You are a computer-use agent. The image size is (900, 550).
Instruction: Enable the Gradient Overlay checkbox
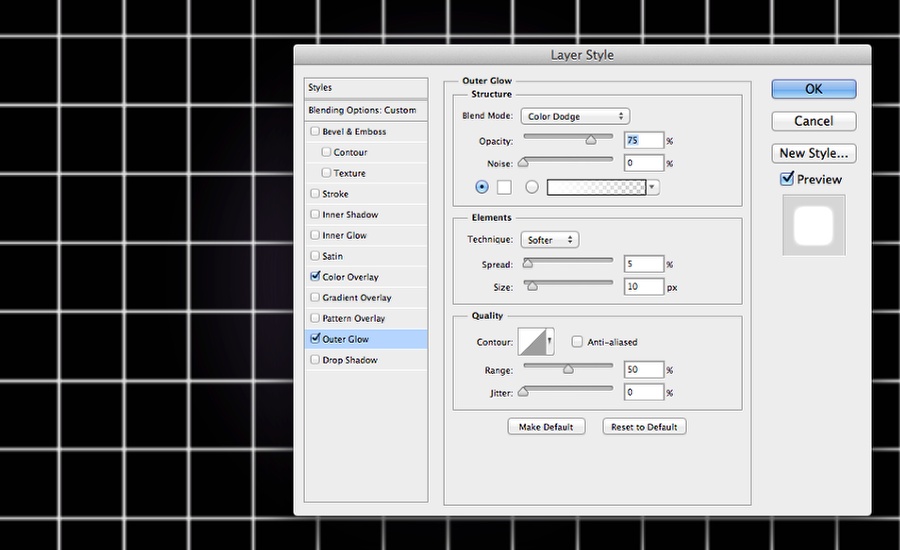pyautogui.click(x=315, y=297)
